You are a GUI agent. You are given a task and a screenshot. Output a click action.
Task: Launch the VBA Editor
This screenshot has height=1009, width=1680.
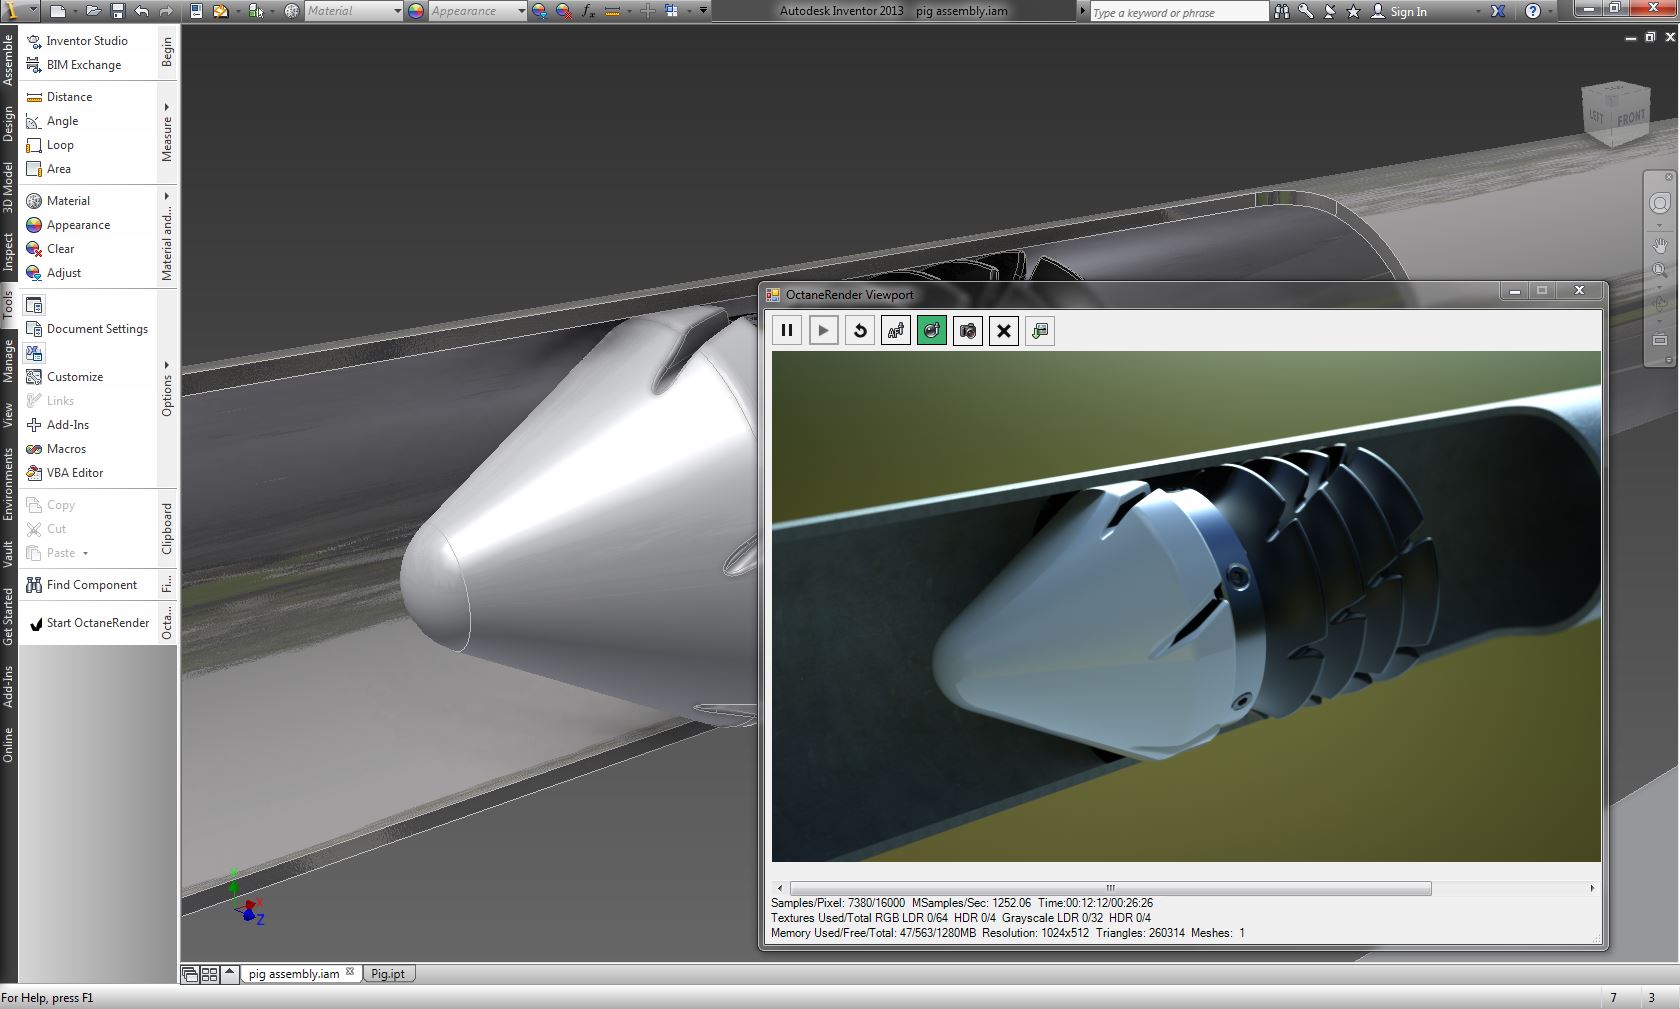65,473
